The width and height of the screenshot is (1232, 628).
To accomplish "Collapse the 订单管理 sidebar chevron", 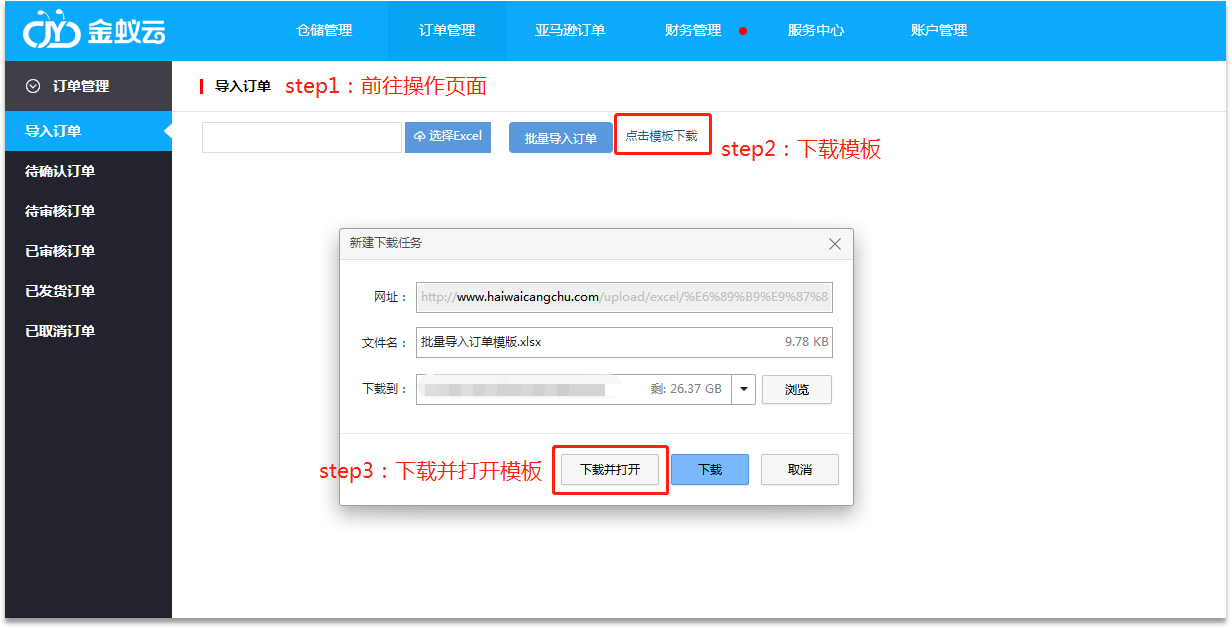I will (x=34, y=87).
